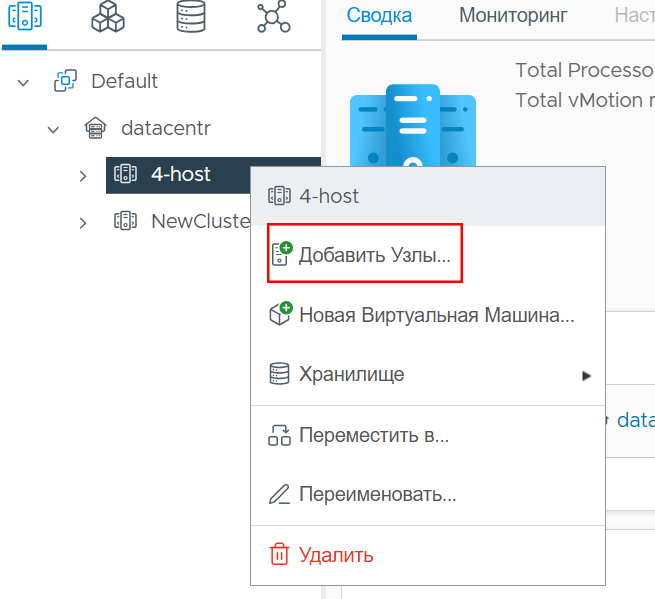Open the Networking inventory icon
The height and width of the screenshot is (599, 655).
point(274,17)
